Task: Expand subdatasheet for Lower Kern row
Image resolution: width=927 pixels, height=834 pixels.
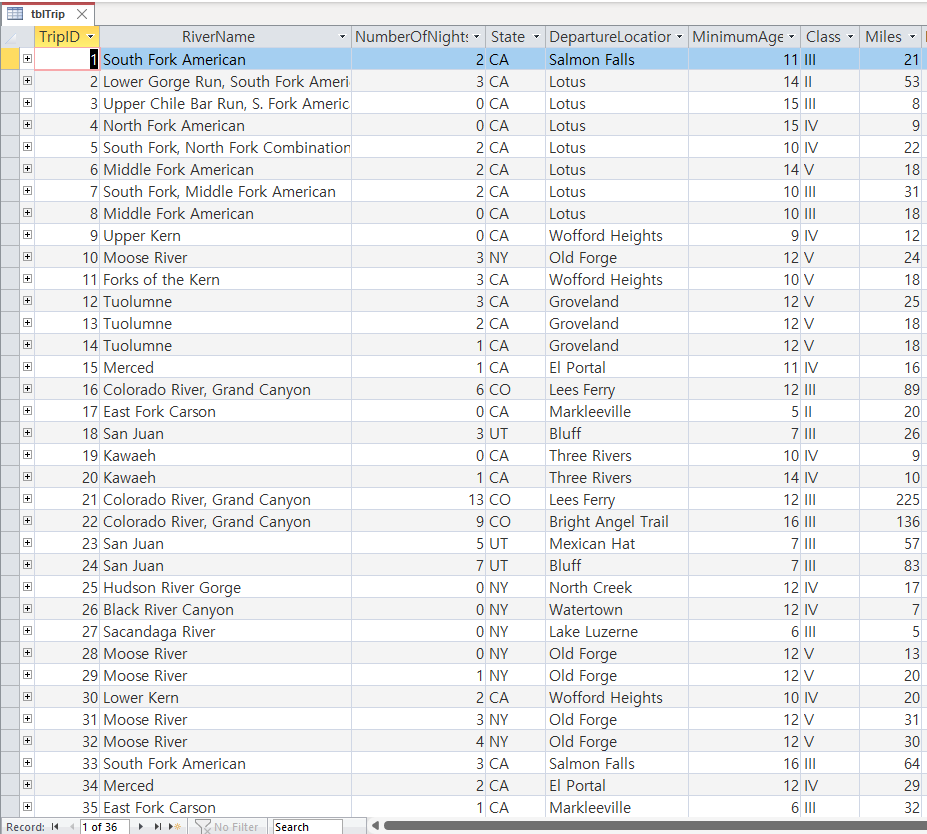Action: 27,696
